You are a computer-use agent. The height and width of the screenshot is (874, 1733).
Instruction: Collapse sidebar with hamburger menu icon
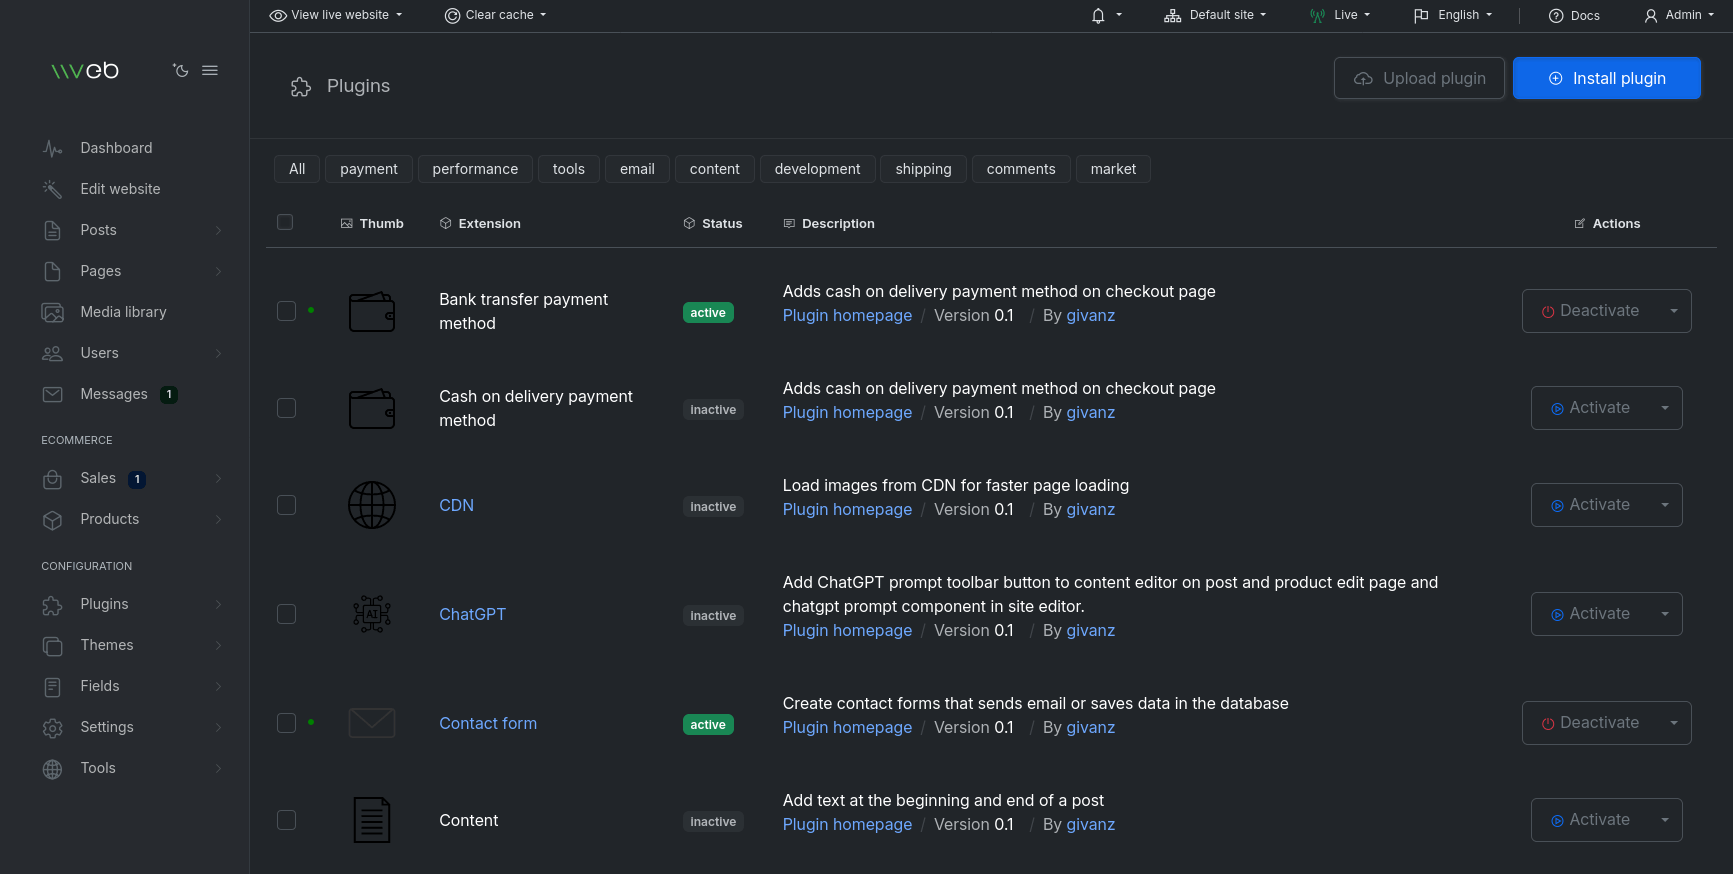tap(210, 70)
